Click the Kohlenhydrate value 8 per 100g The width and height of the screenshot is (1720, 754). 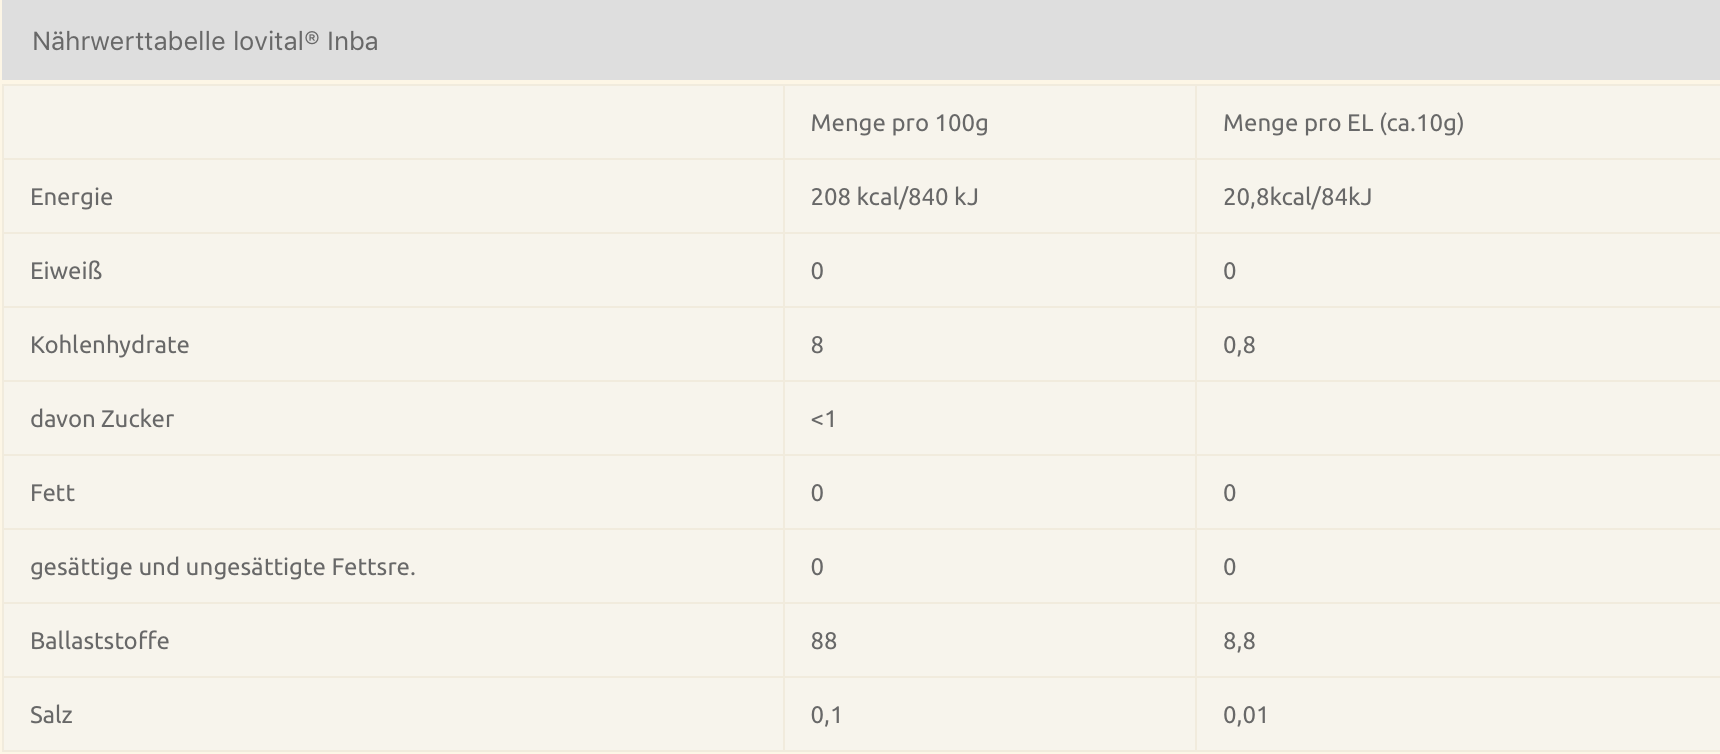(x=817, y=345)
